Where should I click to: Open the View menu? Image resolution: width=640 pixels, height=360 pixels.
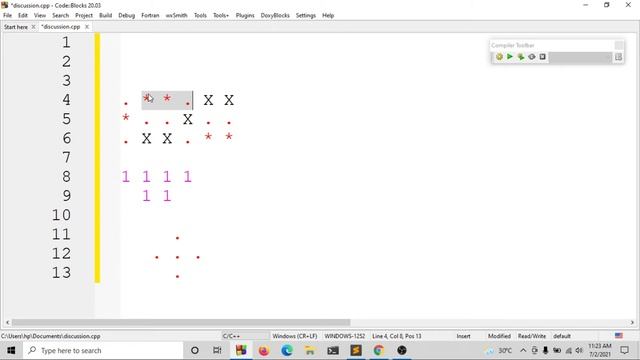[x=40, y=16]
